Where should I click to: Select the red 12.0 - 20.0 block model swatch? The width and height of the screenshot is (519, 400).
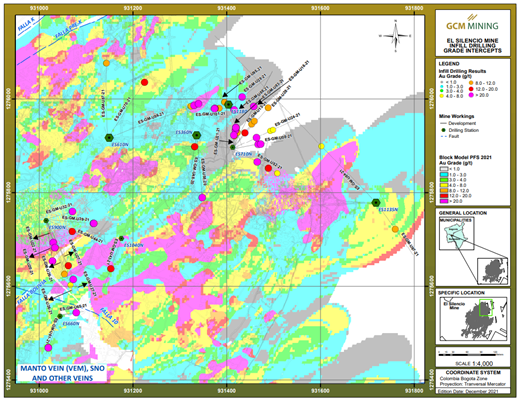point(444,196)
